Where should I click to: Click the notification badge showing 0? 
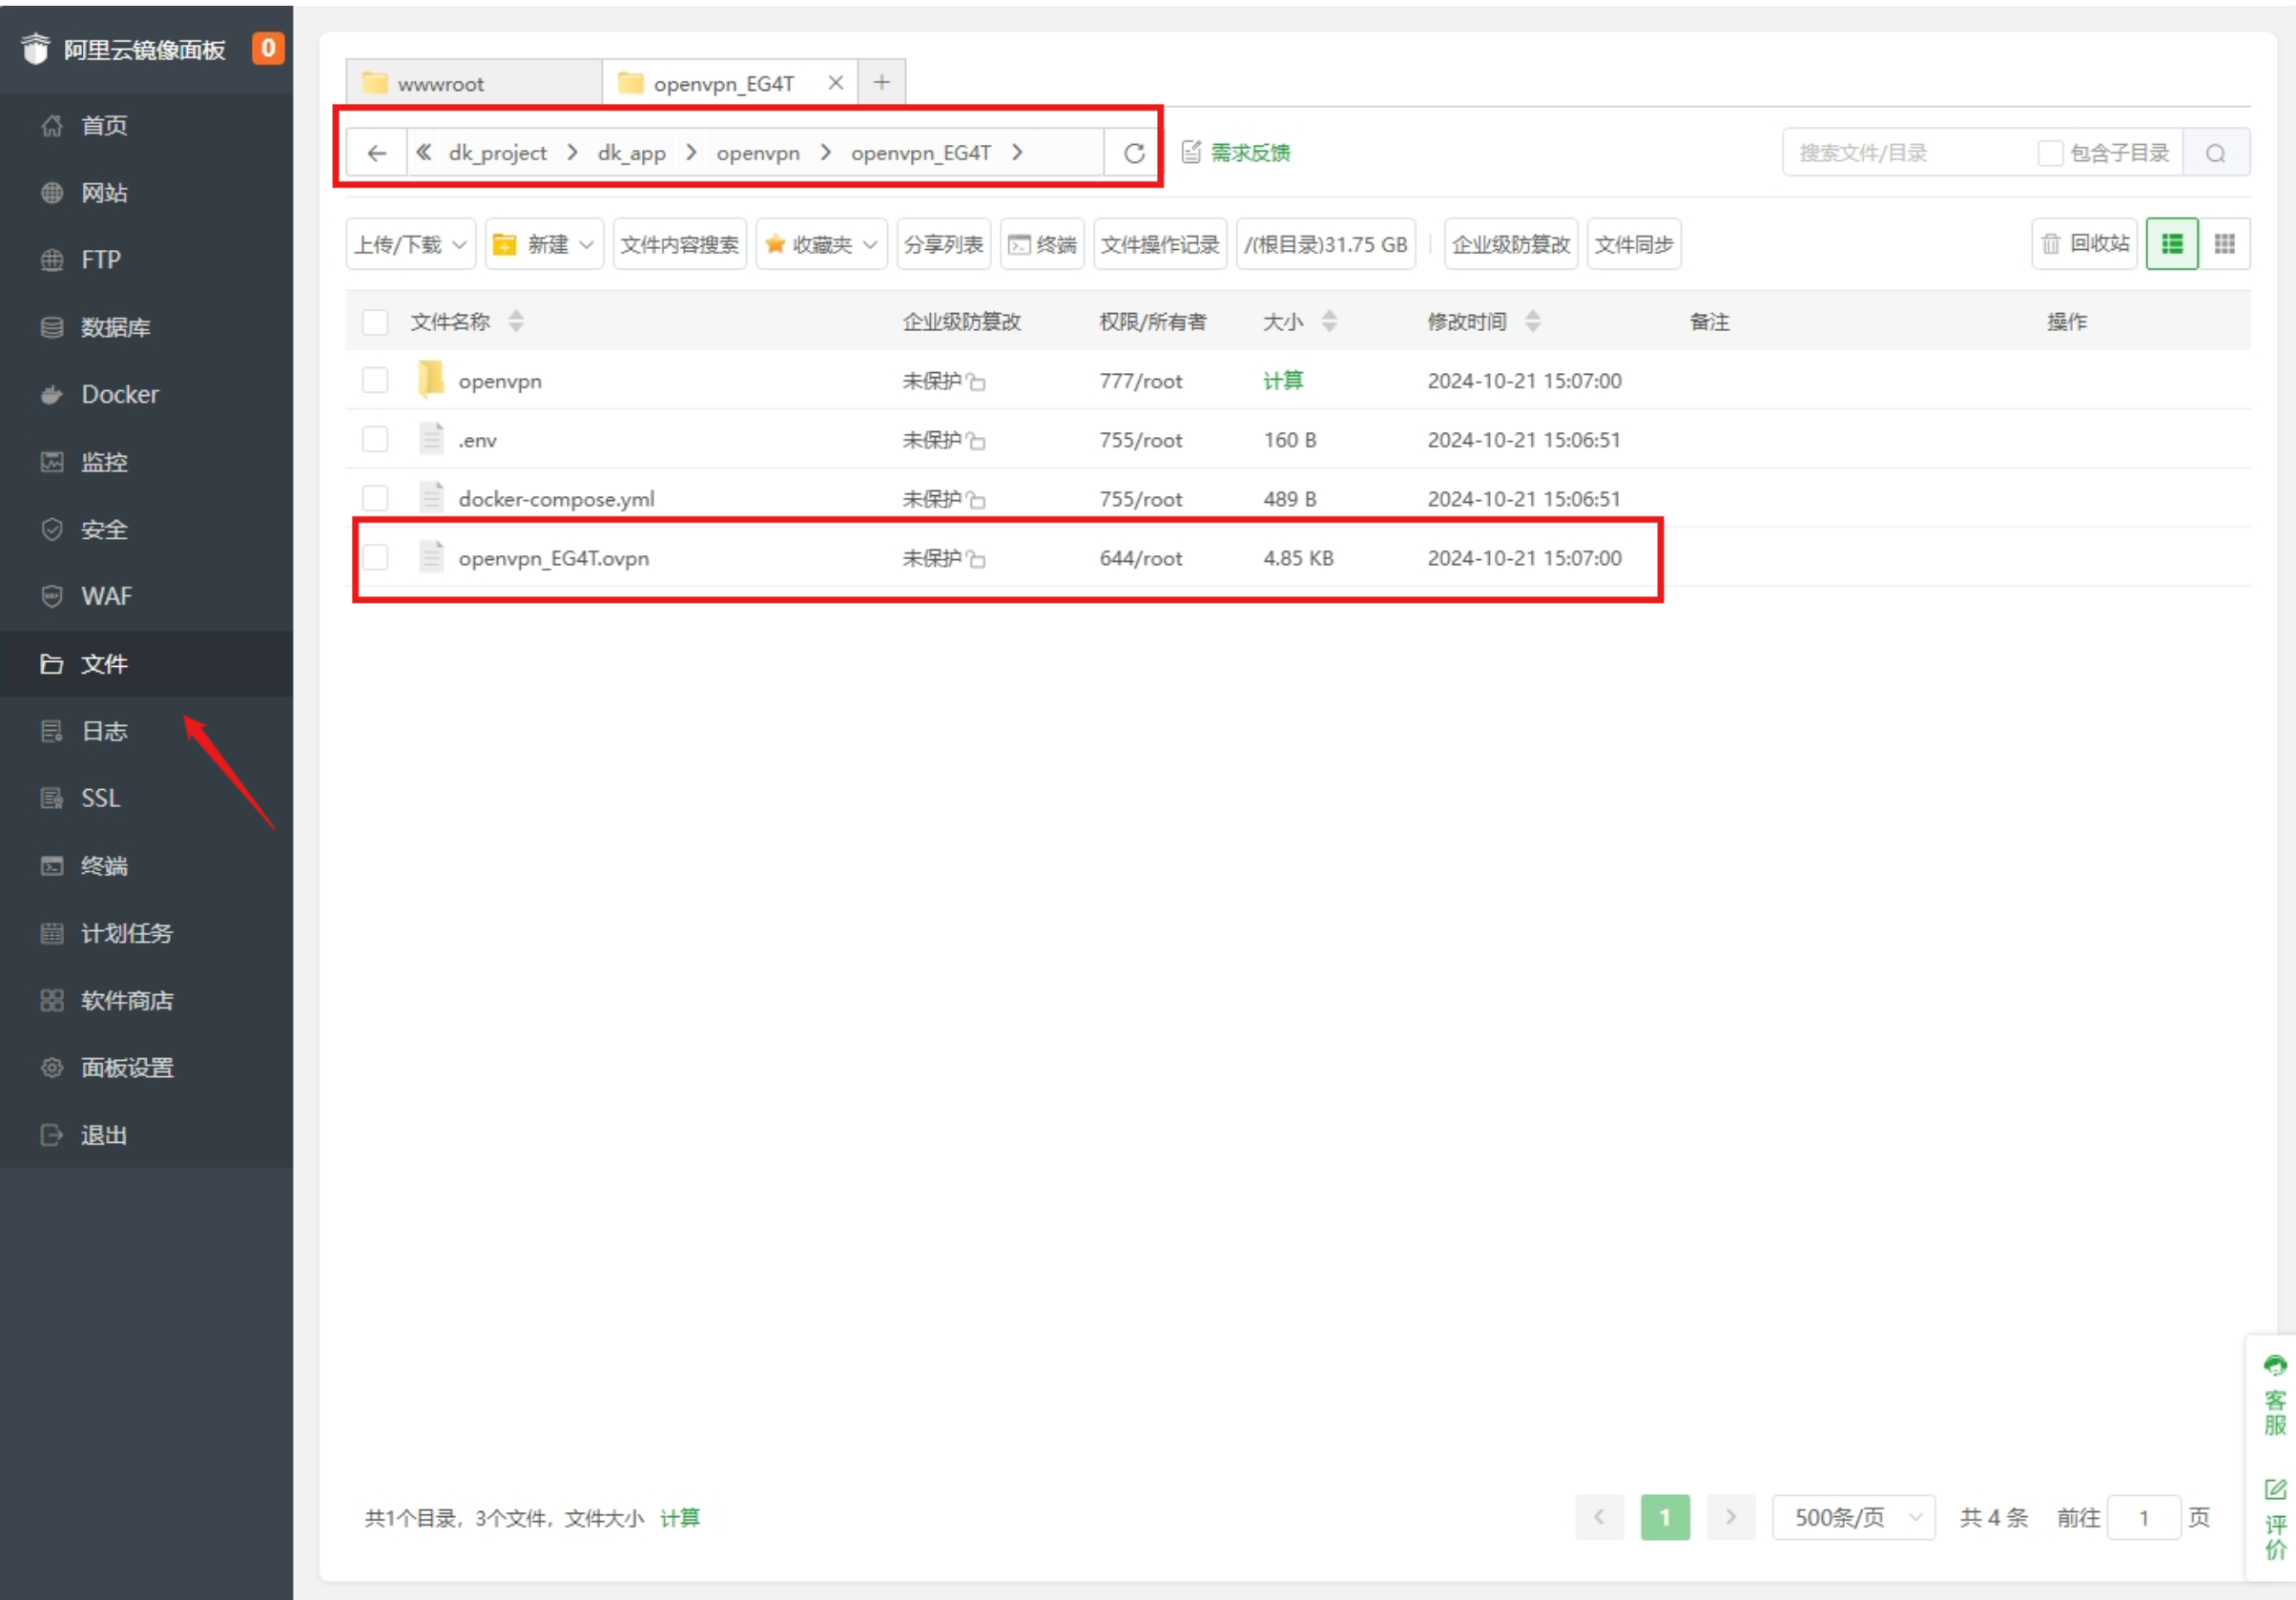(x=268, y=48)
